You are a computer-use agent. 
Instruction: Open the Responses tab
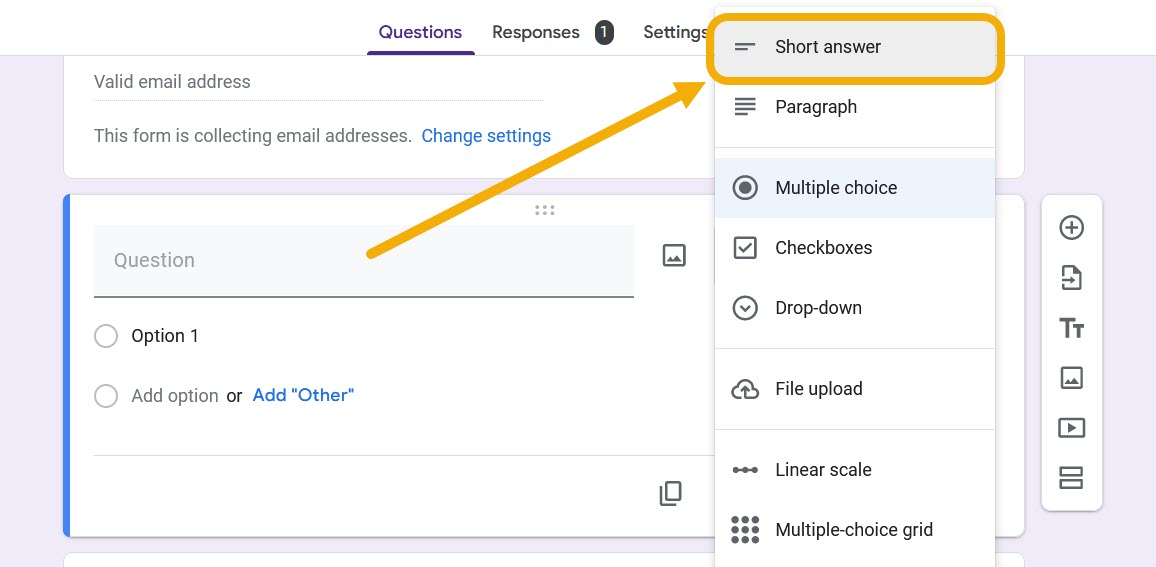536,32
